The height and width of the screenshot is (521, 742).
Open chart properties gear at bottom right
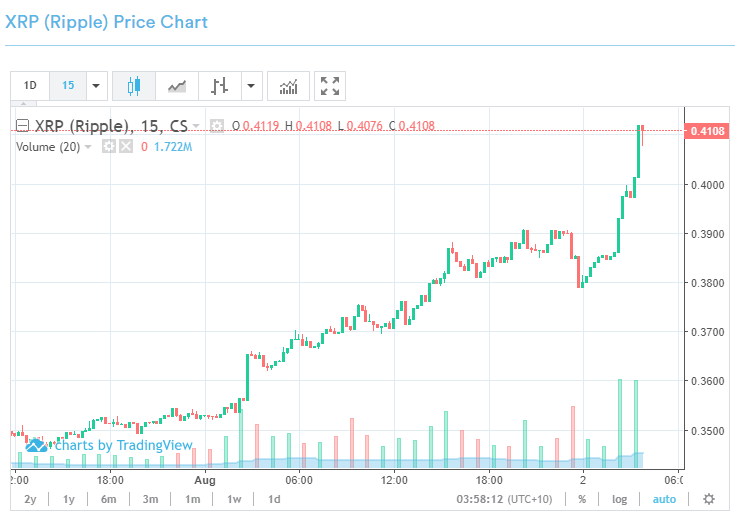point(709,499)
